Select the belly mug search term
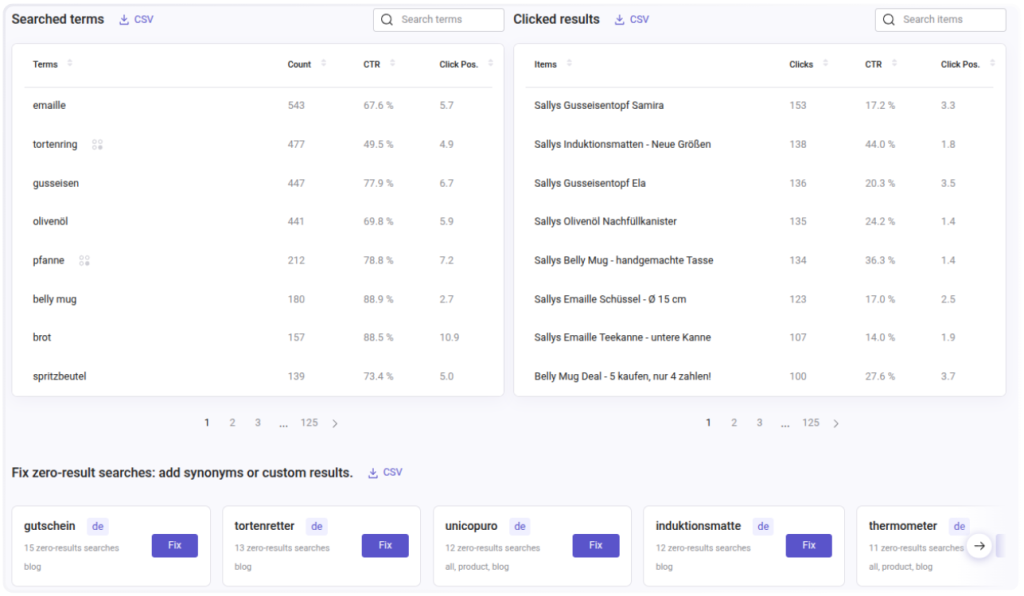The width and height of the screenshot is (1024, 596). tap(54, 299)
